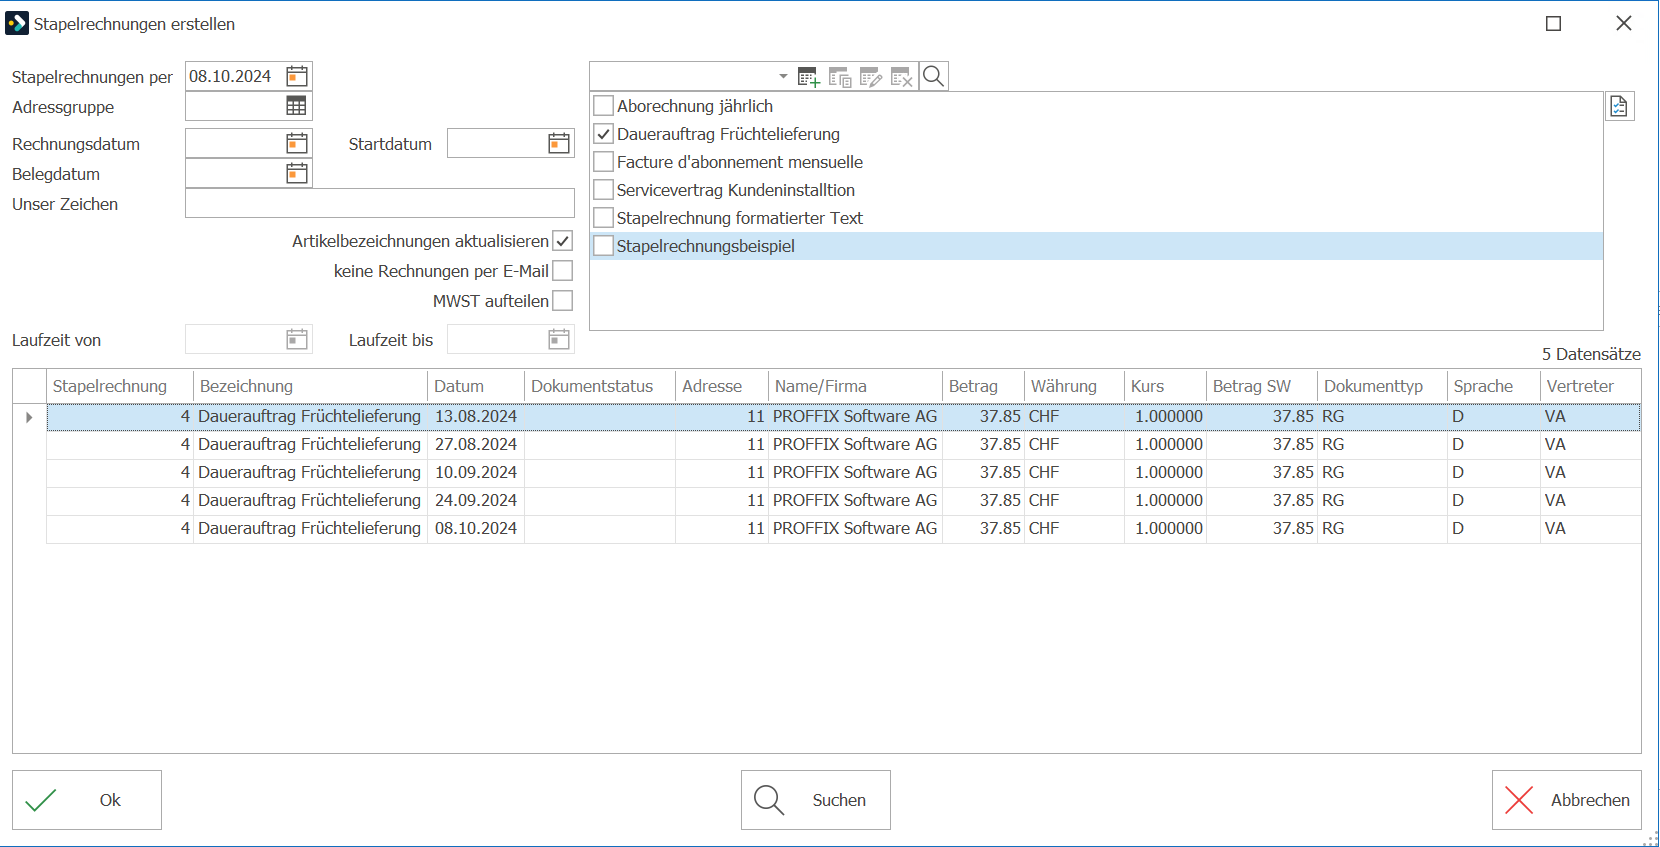Screen dimensions: 1660x847
Task: Expand the filter dropdown arrow
Action: click(783, 77)
